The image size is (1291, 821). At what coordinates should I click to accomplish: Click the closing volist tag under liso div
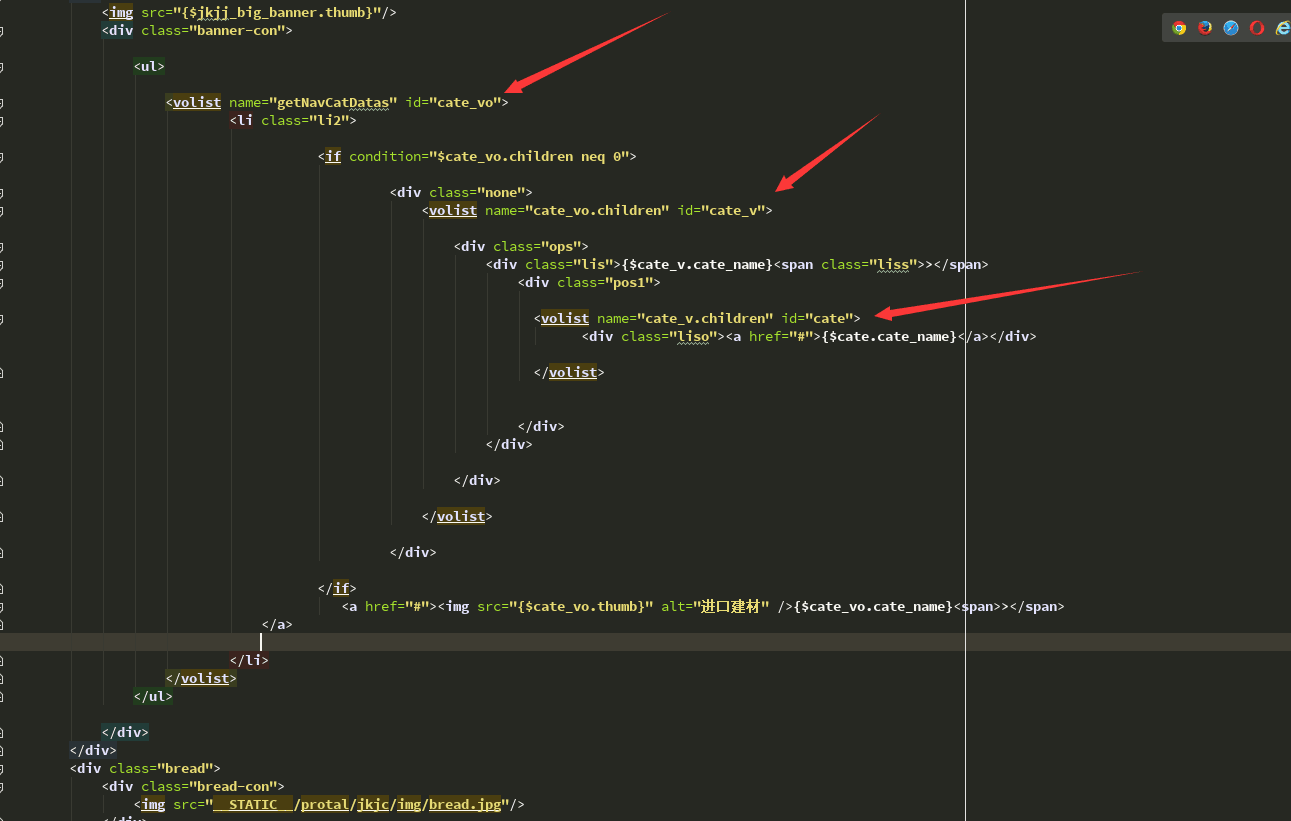click(x=569, y=372)
